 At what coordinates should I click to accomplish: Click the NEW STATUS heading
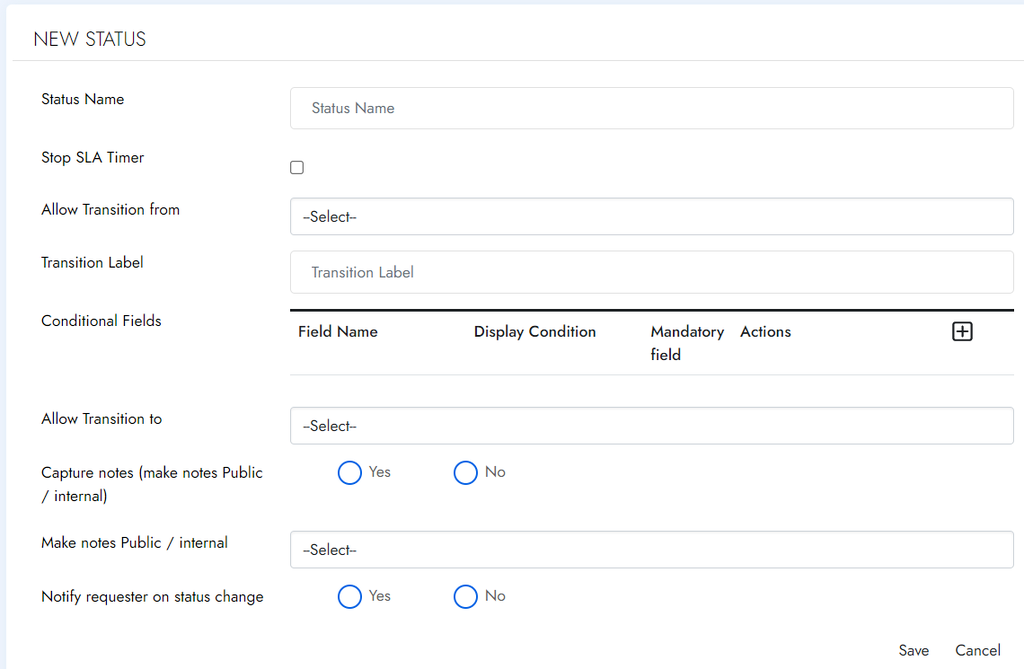[90, 39]
